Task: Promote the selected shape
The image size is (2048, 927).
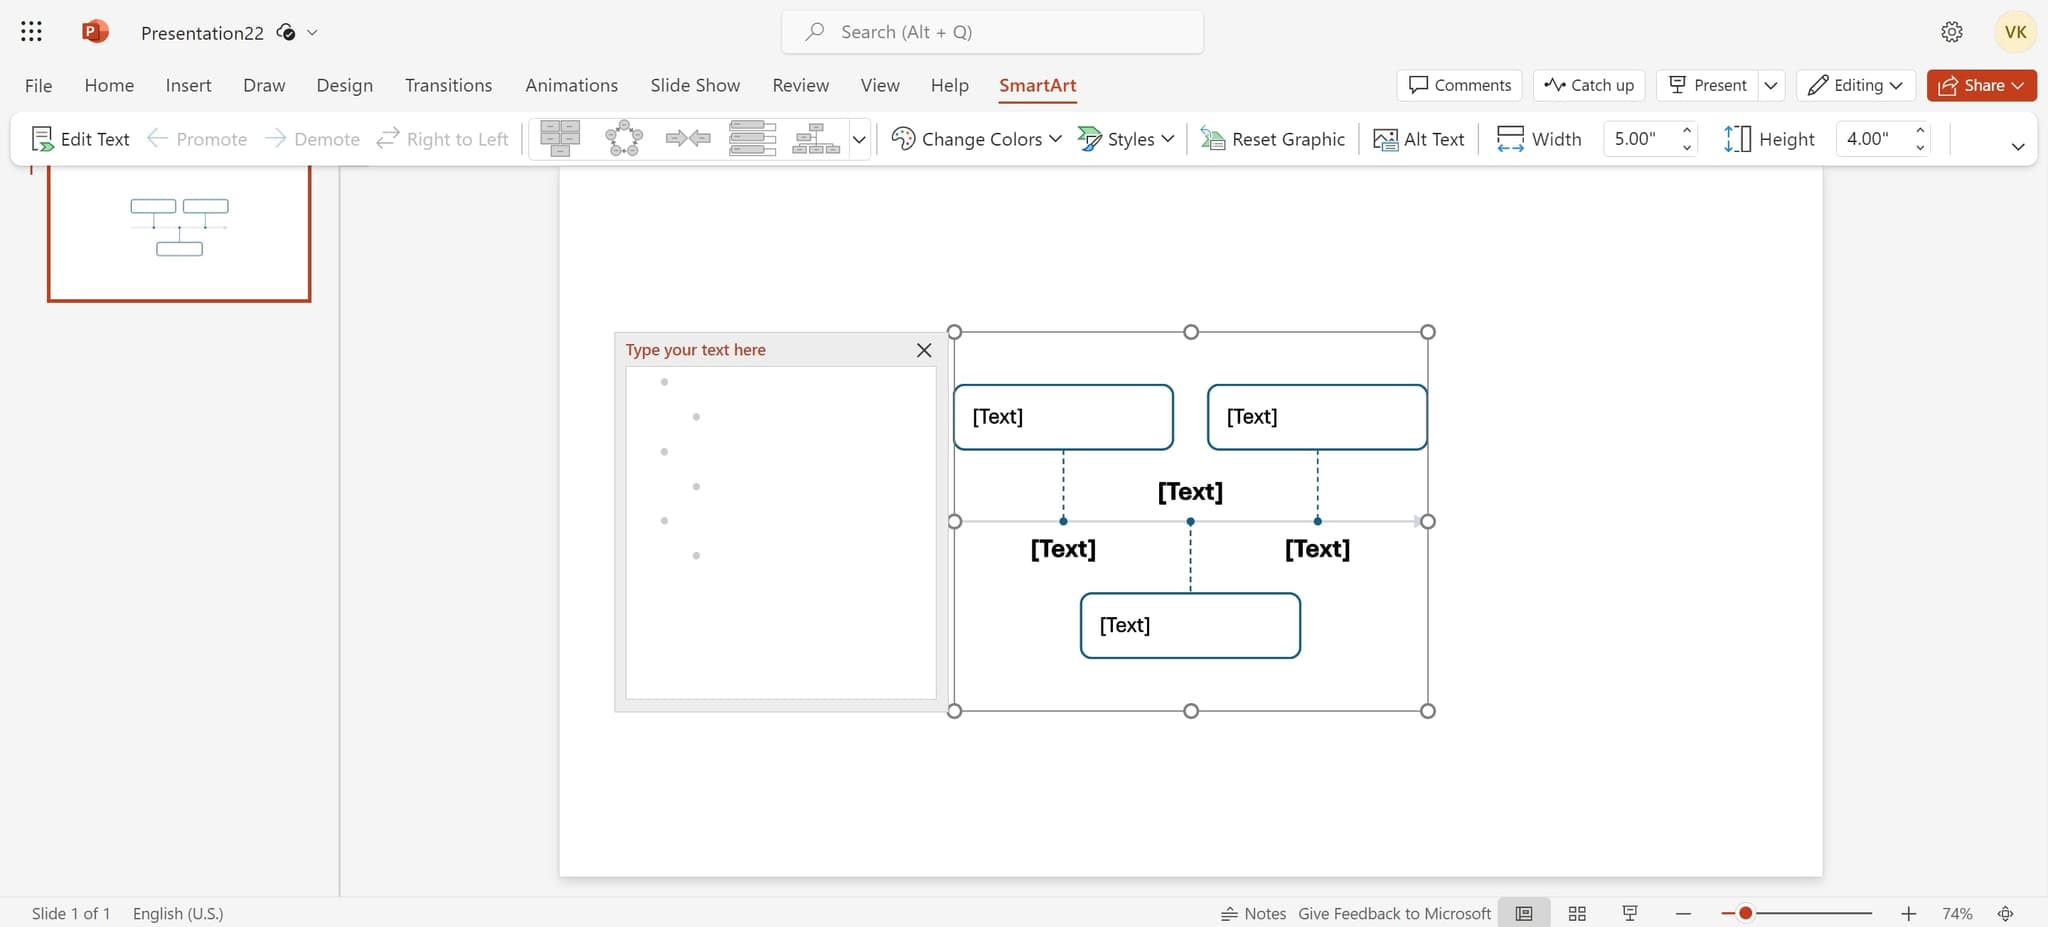Action: pos(196,139)
